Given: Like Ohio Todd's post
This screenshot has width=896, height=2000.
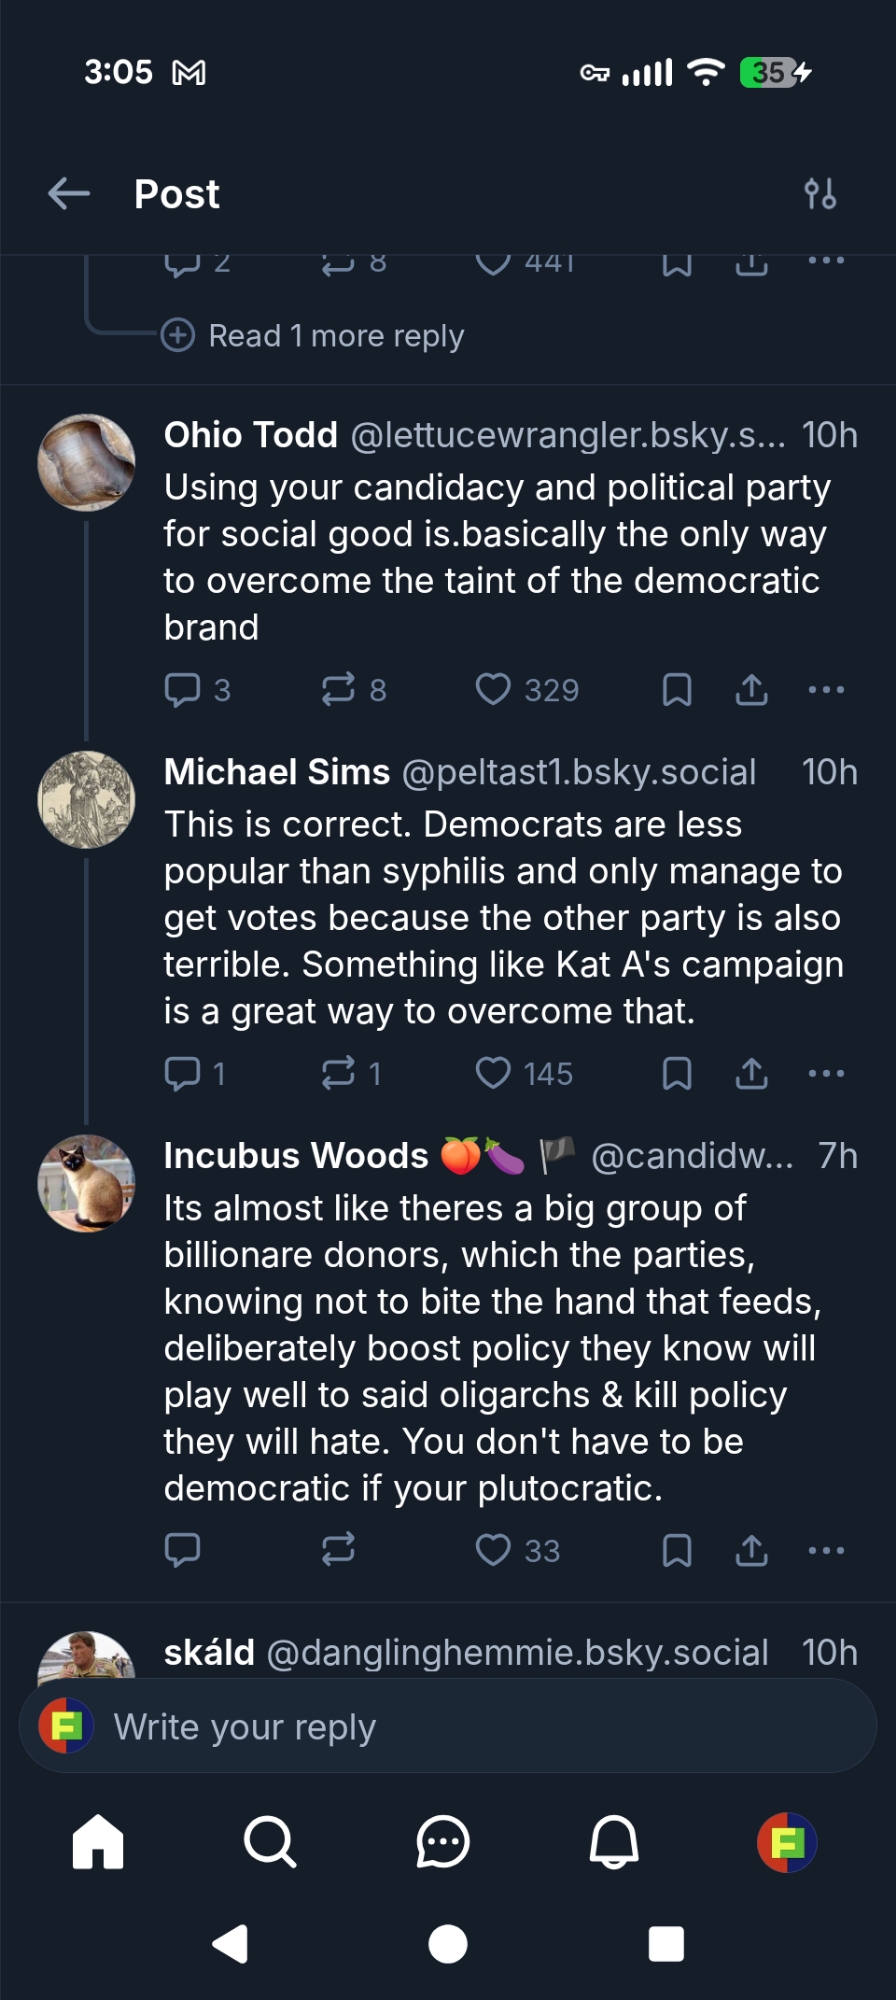Looking at the screenshot, I should pyautogui.click(x=493, y=690).
